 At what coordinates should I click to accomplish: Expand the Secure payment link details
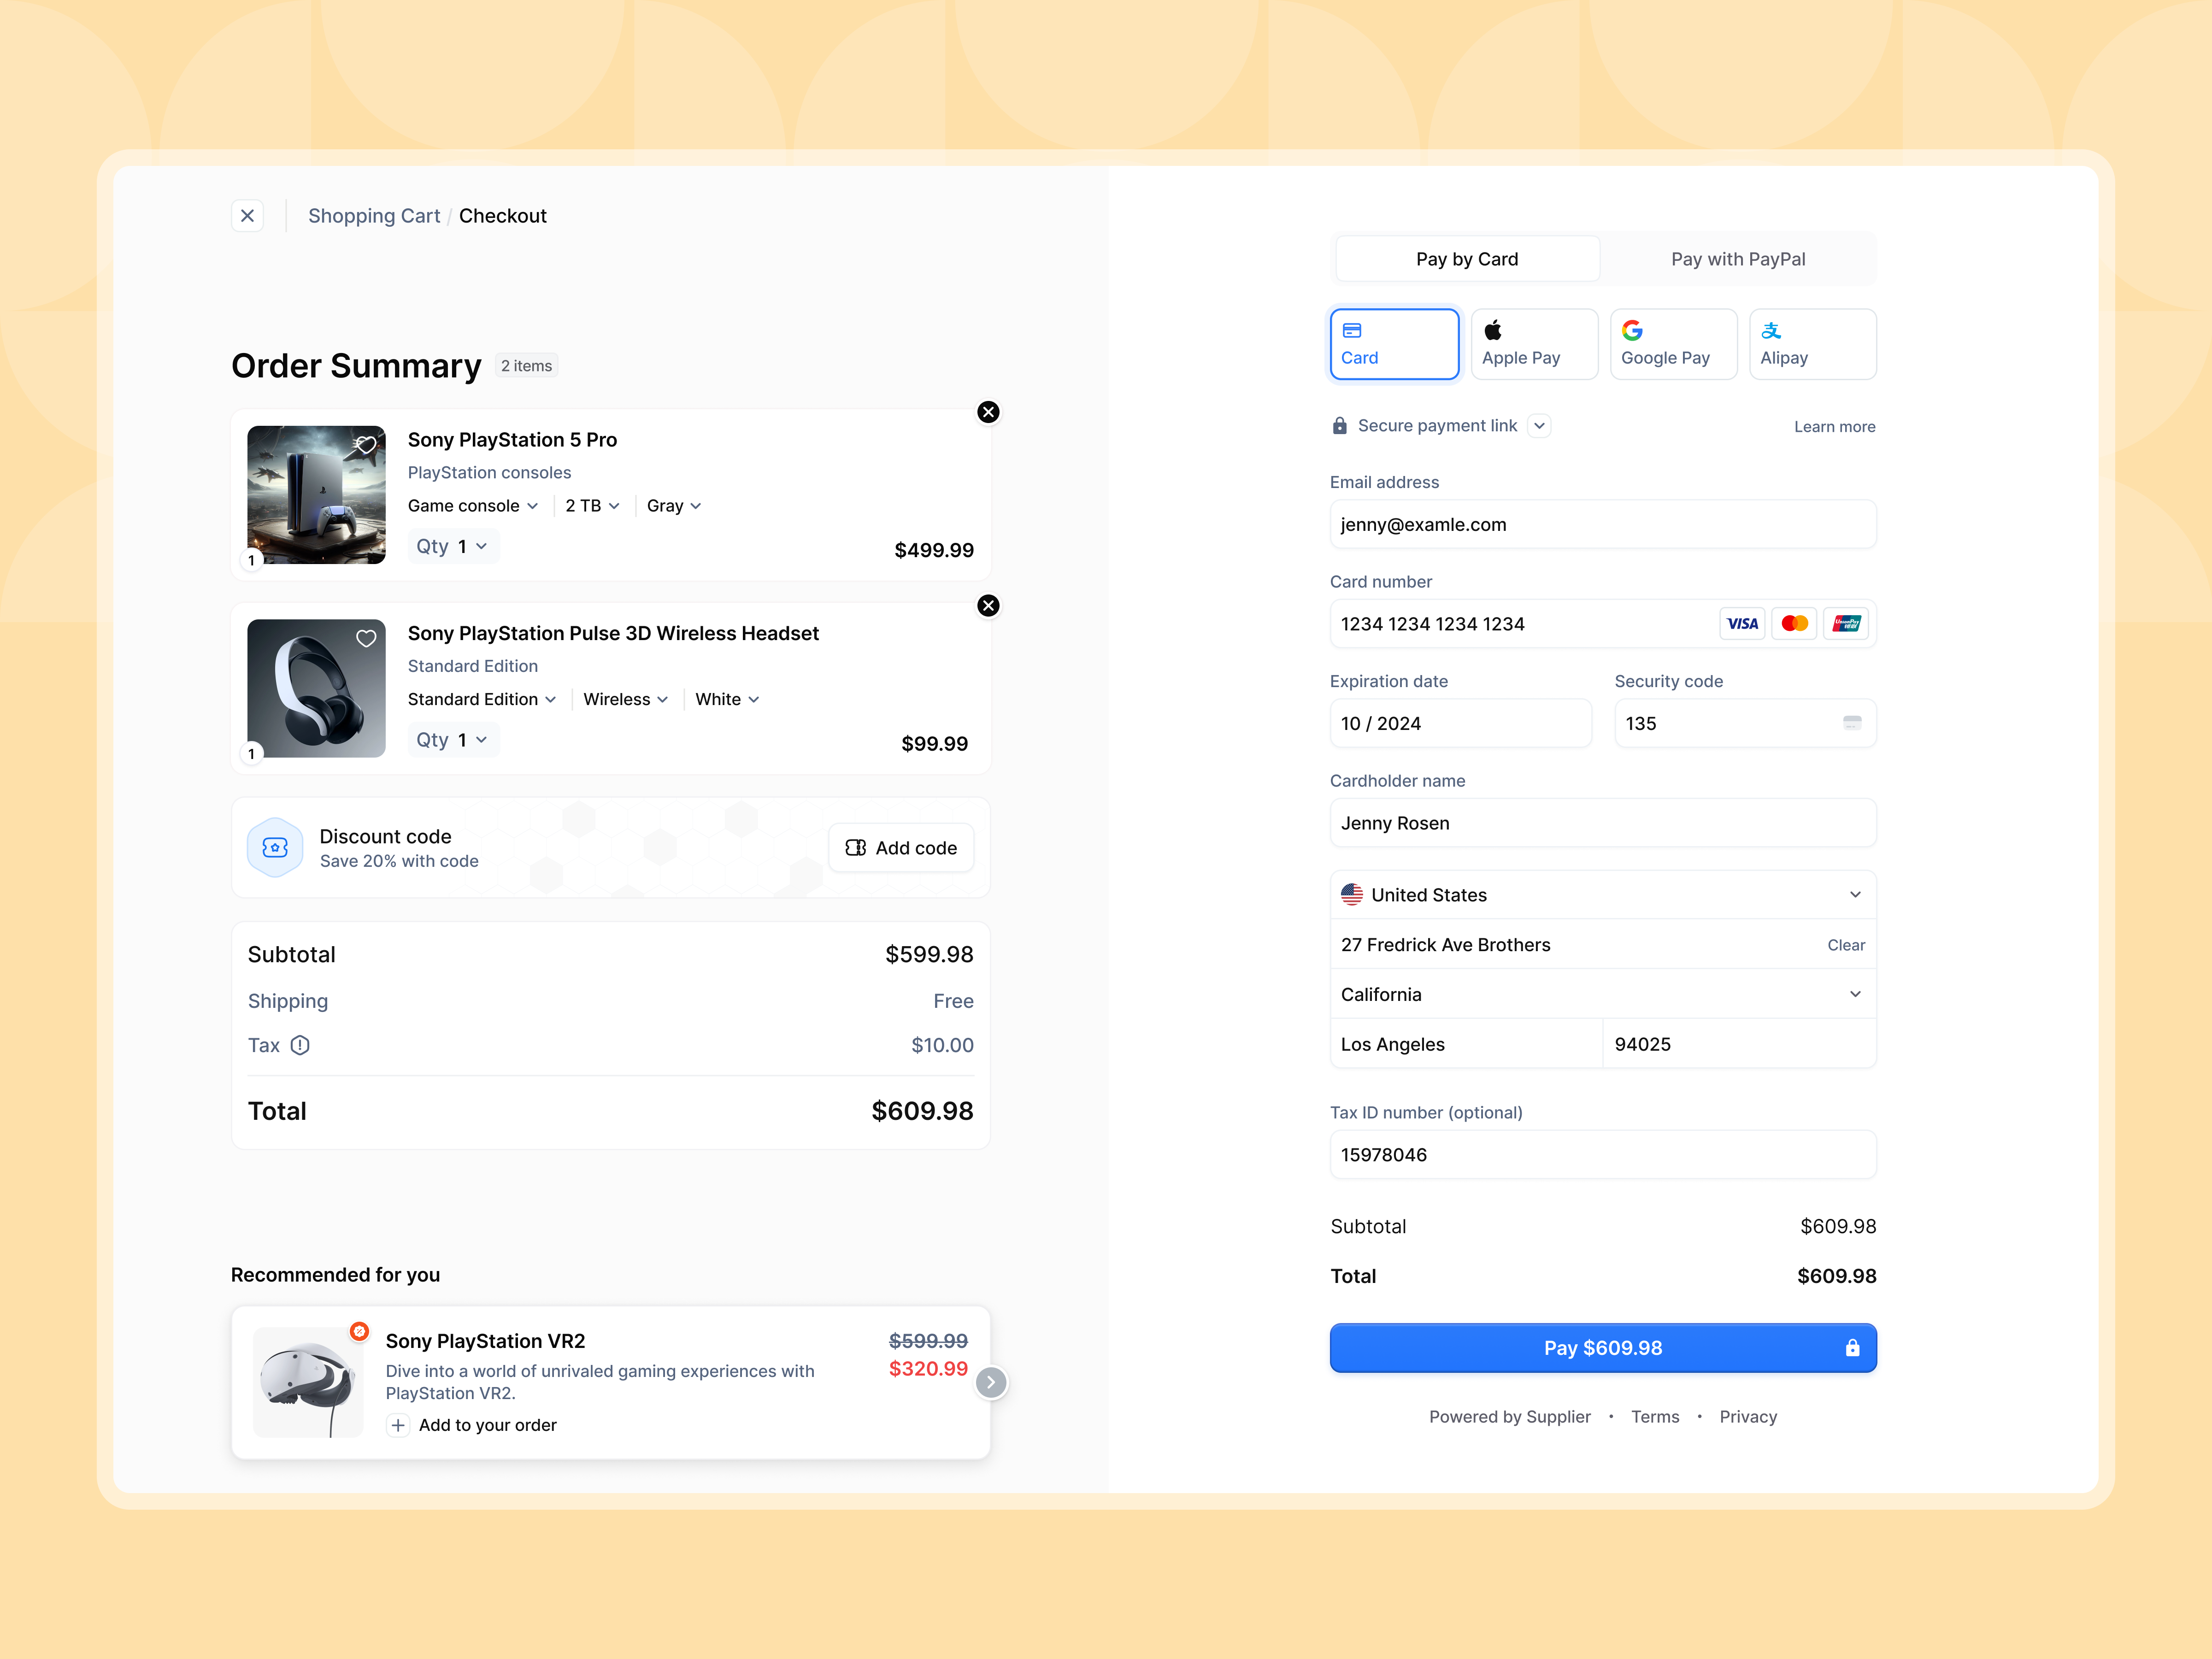[1540, 425]
